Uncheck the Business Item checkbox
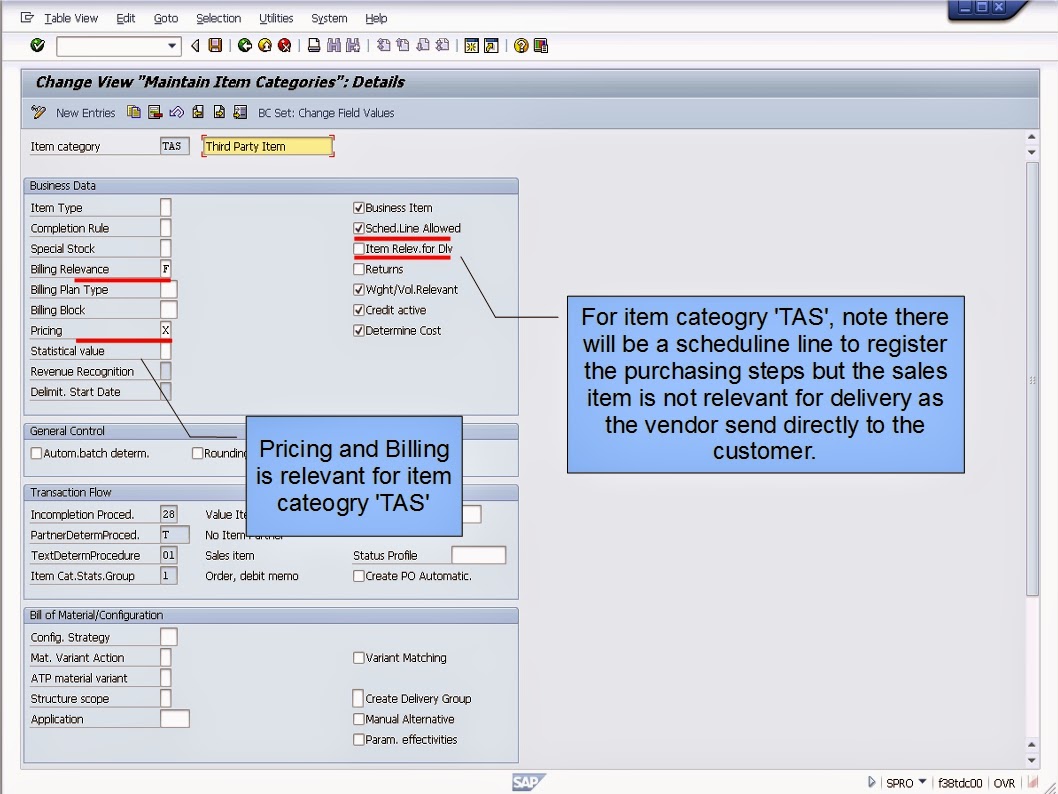Image resolution: width=1058 pixels, height=794 pixels. 357,208
